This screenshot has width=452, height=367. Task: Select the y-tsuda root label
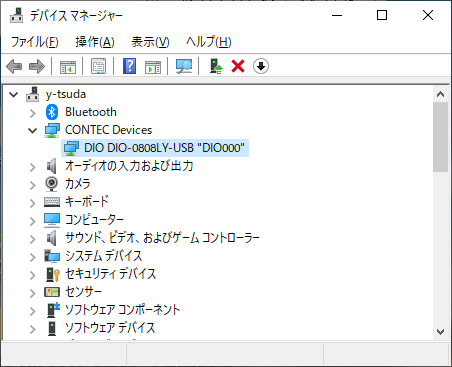tap(66, 94)
